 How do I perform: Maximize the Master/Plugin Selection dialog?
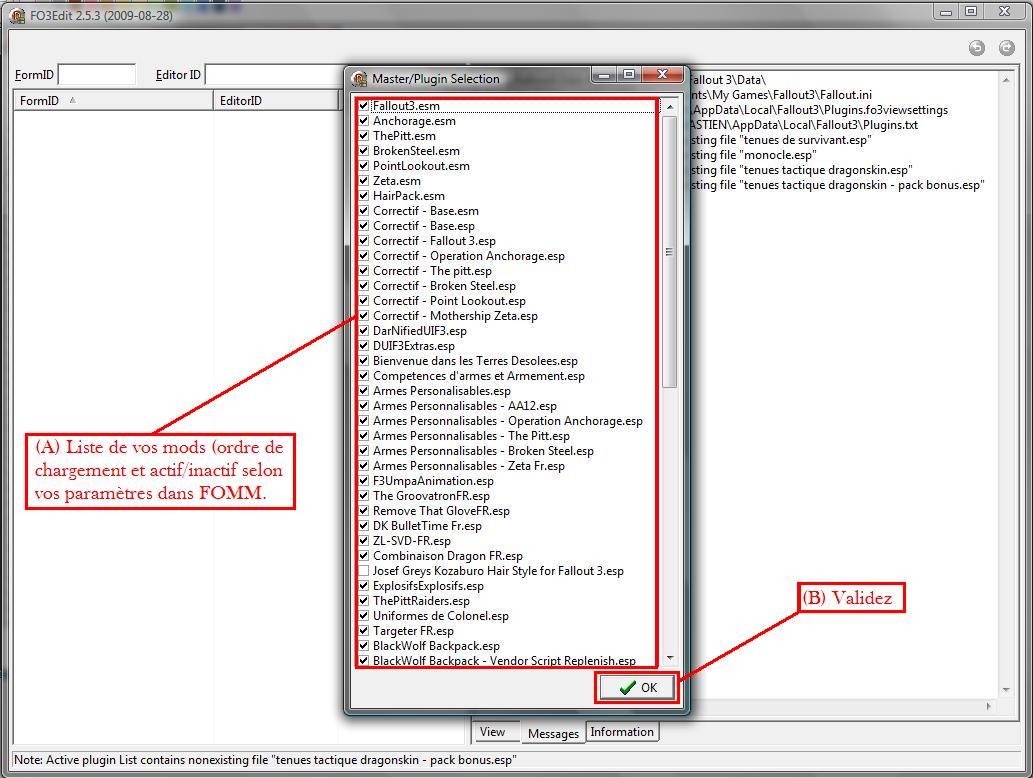[629, 75]
